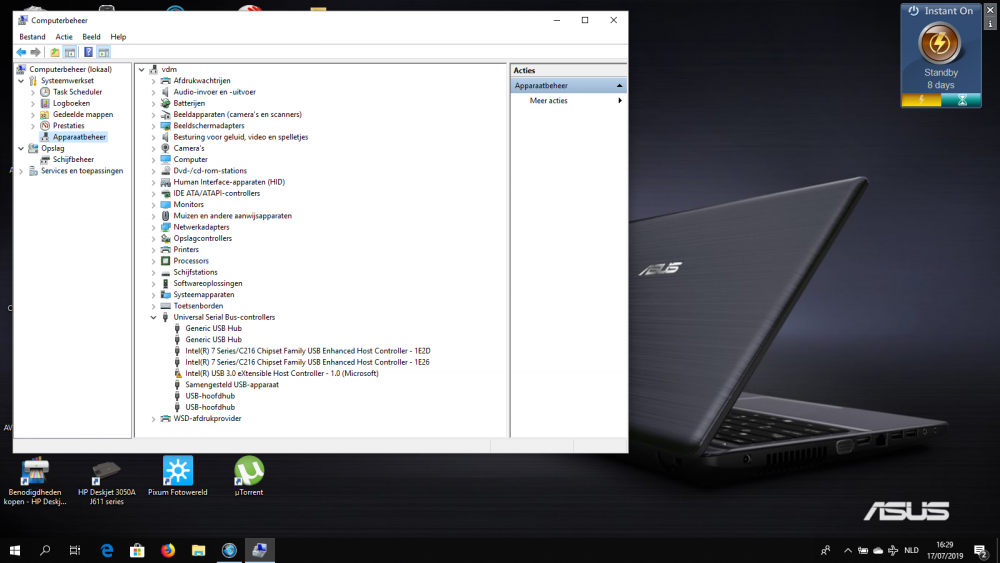Open the Actie menu

pos(64,37)
